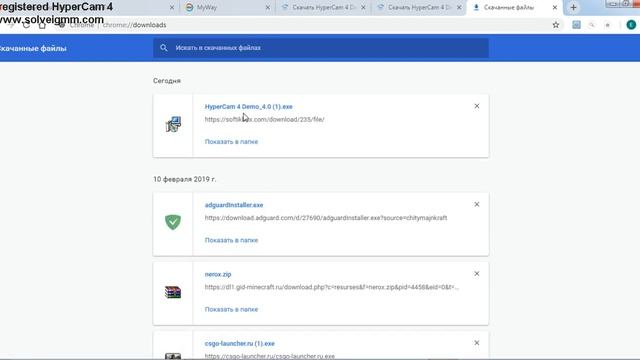Image resolution: width=640 pixels, height=360 pixels.
Task: Click the blue extension icon in toolbar
Action: (576, 25)
